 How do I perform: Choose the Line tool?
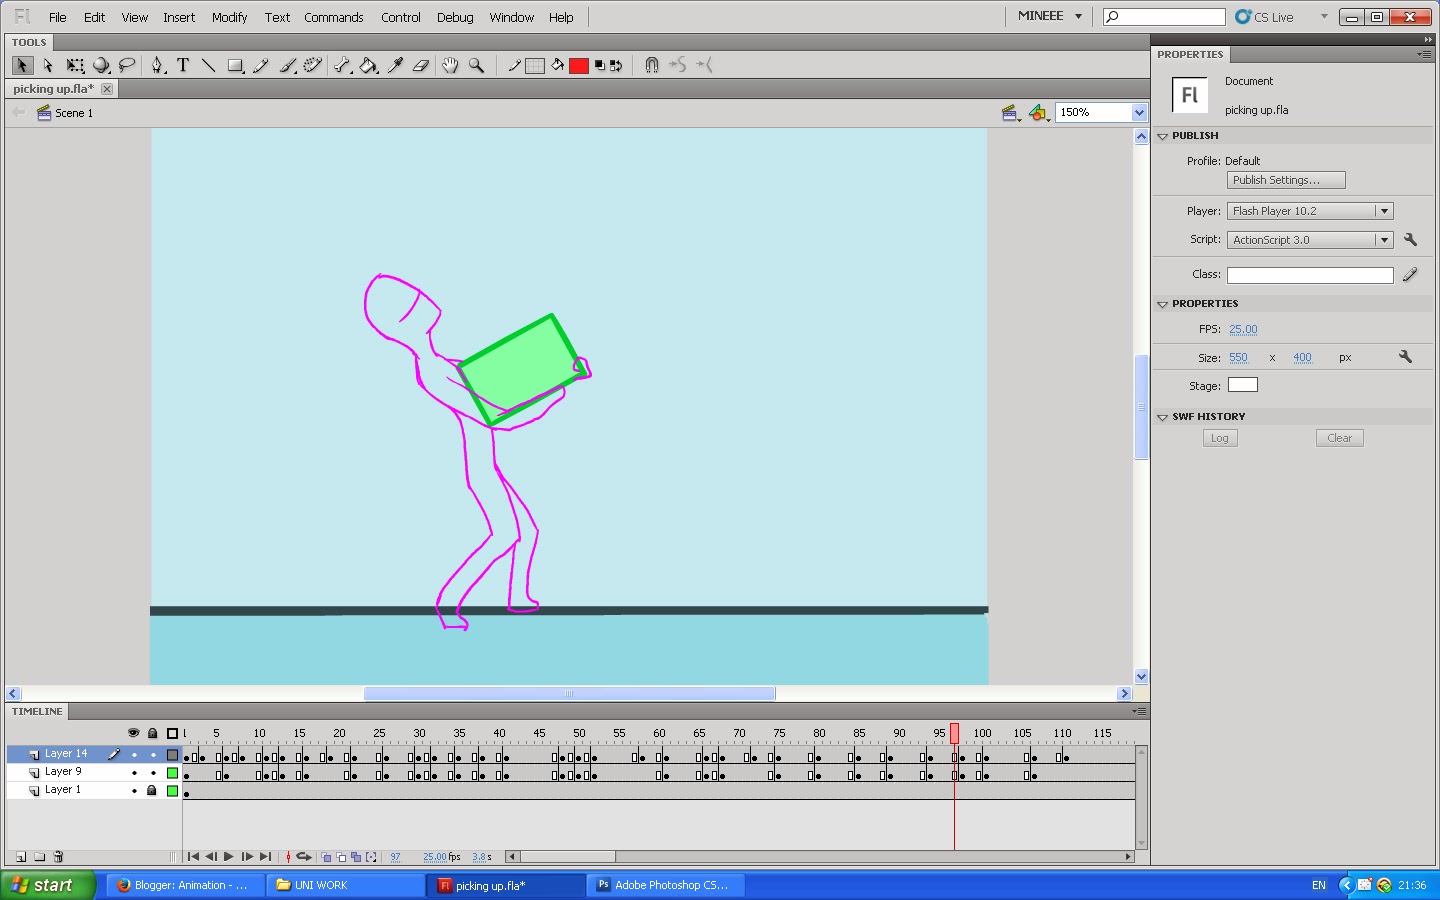click(x=209, y=66)
